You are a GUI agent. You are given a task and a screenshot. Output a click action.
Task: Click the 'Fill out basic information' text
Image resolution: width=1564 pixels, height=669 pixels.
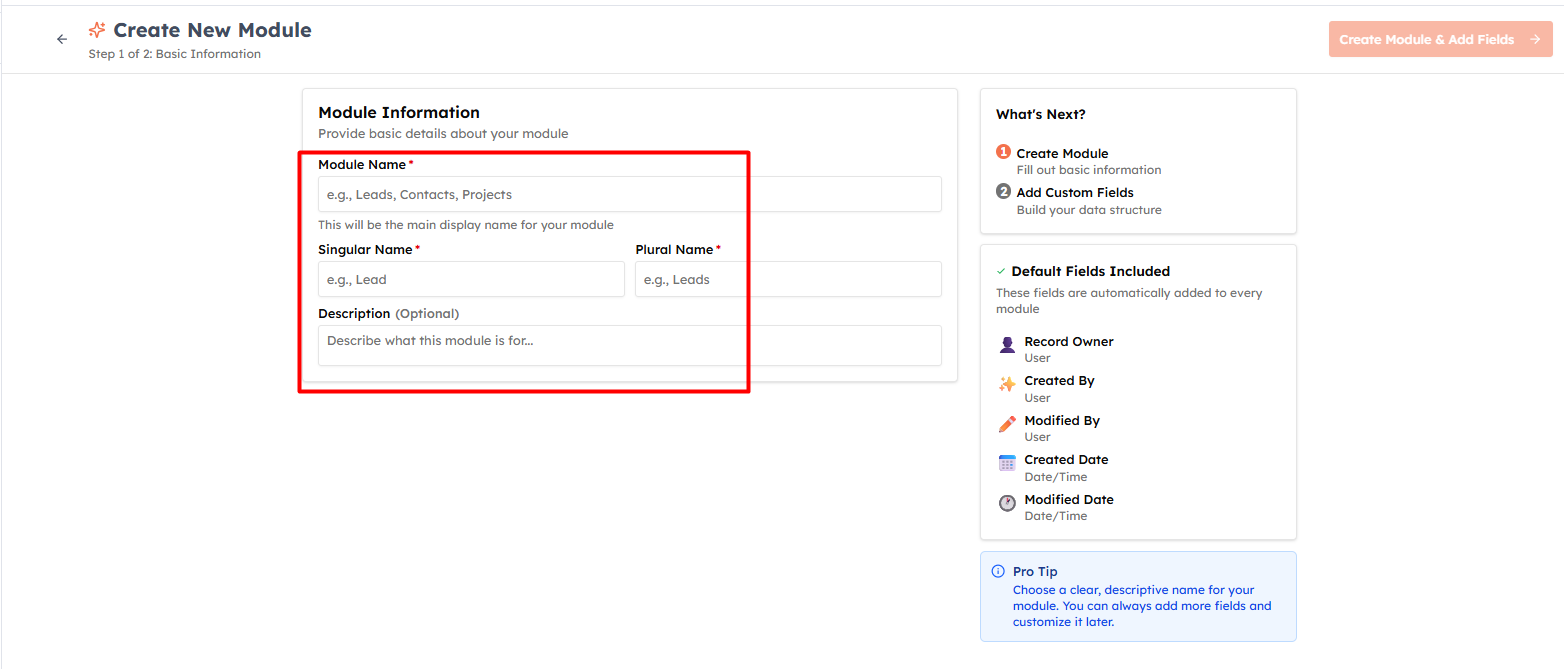(1089, 170)
